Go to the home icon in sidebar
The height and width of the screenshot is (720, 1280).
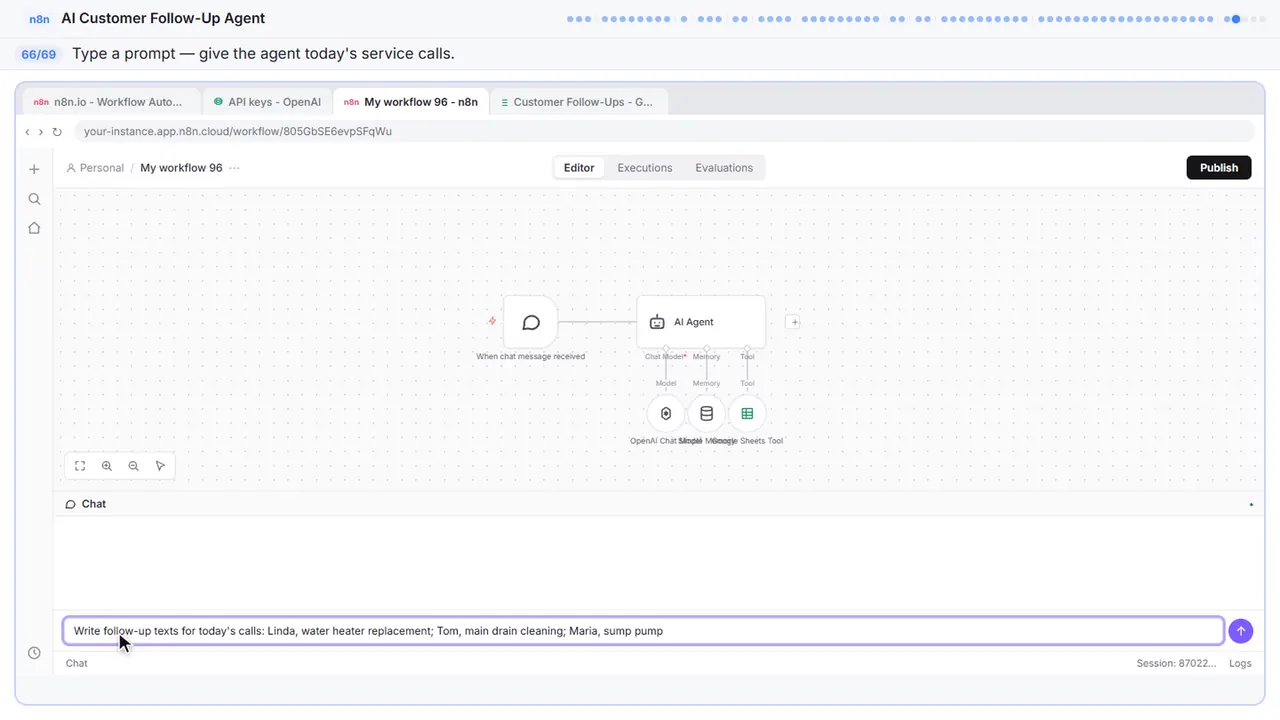[x=34, y=228]
